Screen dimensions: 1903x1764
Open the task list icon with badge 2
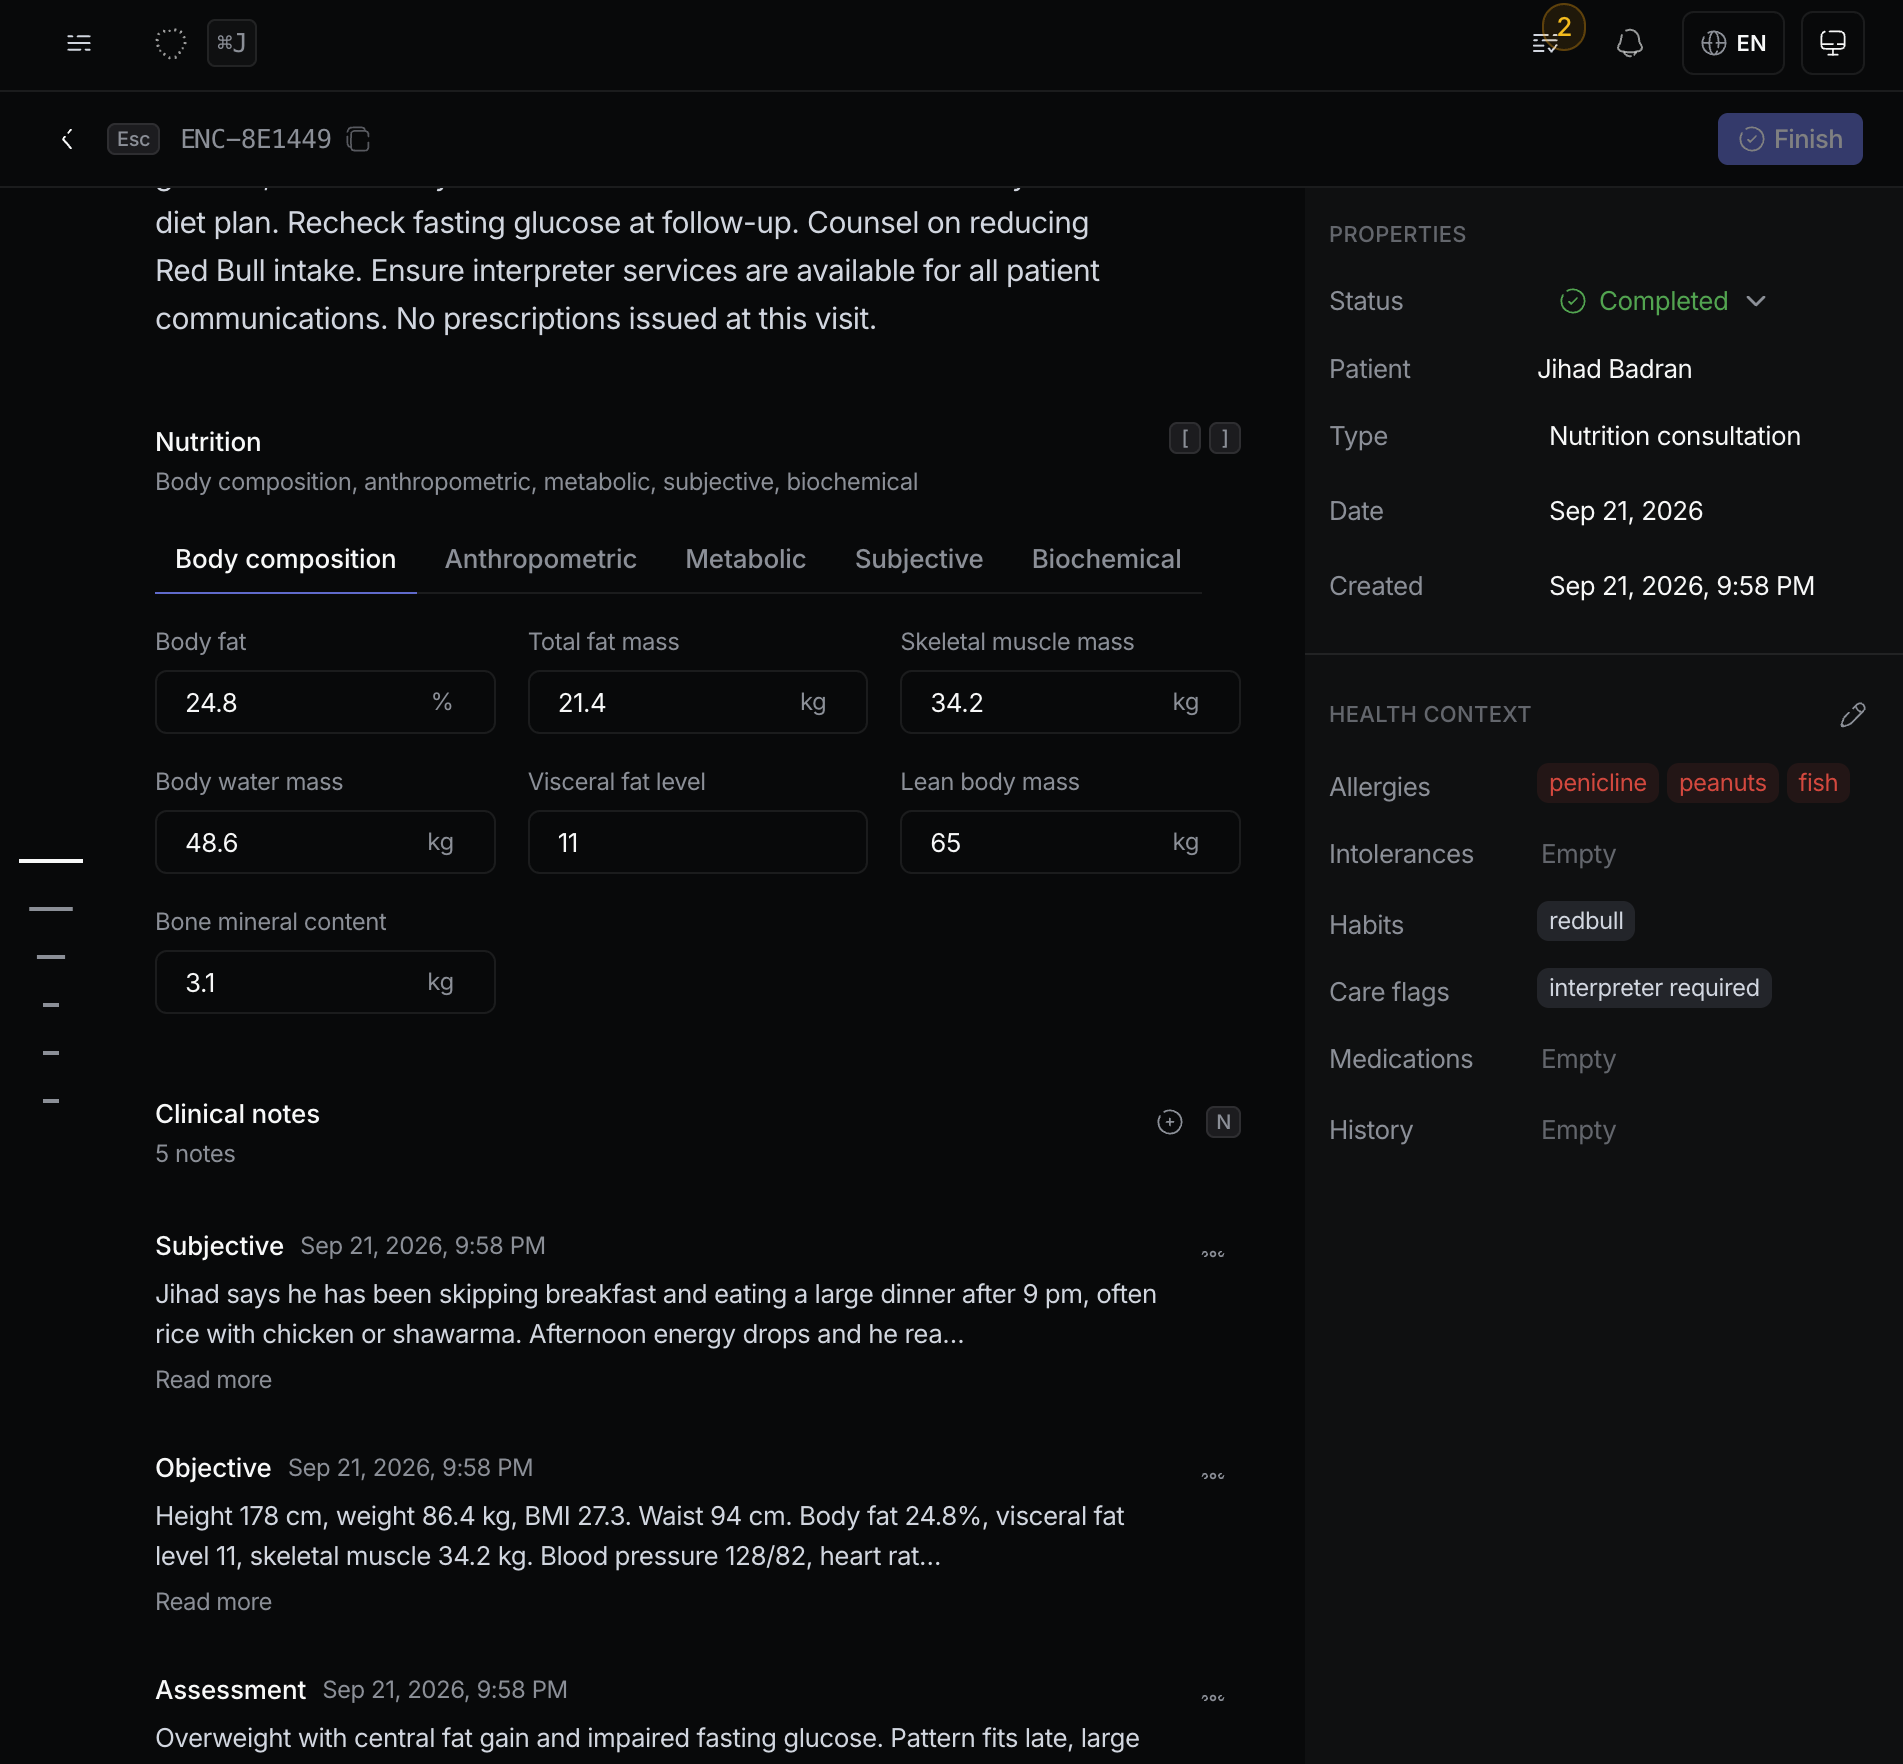tap(1547, 43)
